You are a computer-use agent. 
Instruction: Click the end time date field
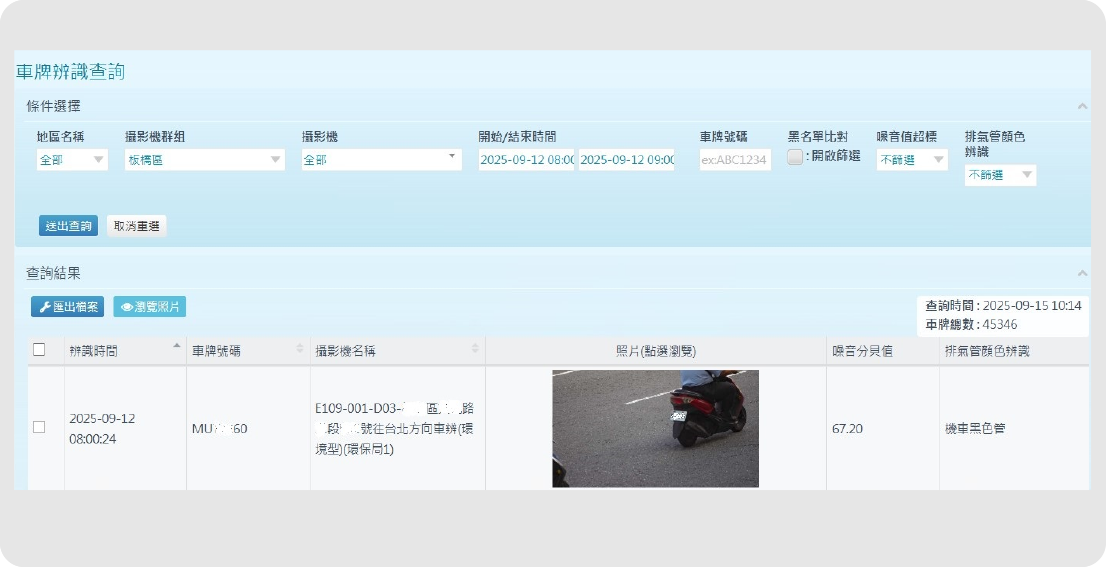626,160
